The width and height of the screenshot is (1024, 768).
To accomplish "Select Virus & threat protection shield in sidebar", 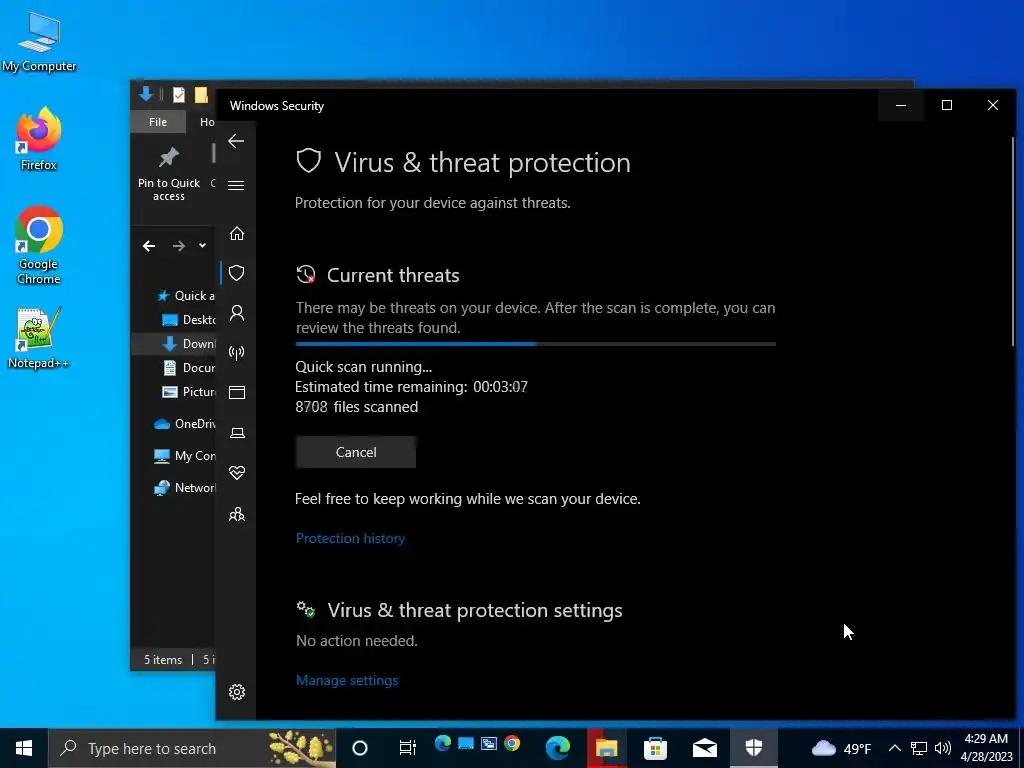I will [236, 273].
